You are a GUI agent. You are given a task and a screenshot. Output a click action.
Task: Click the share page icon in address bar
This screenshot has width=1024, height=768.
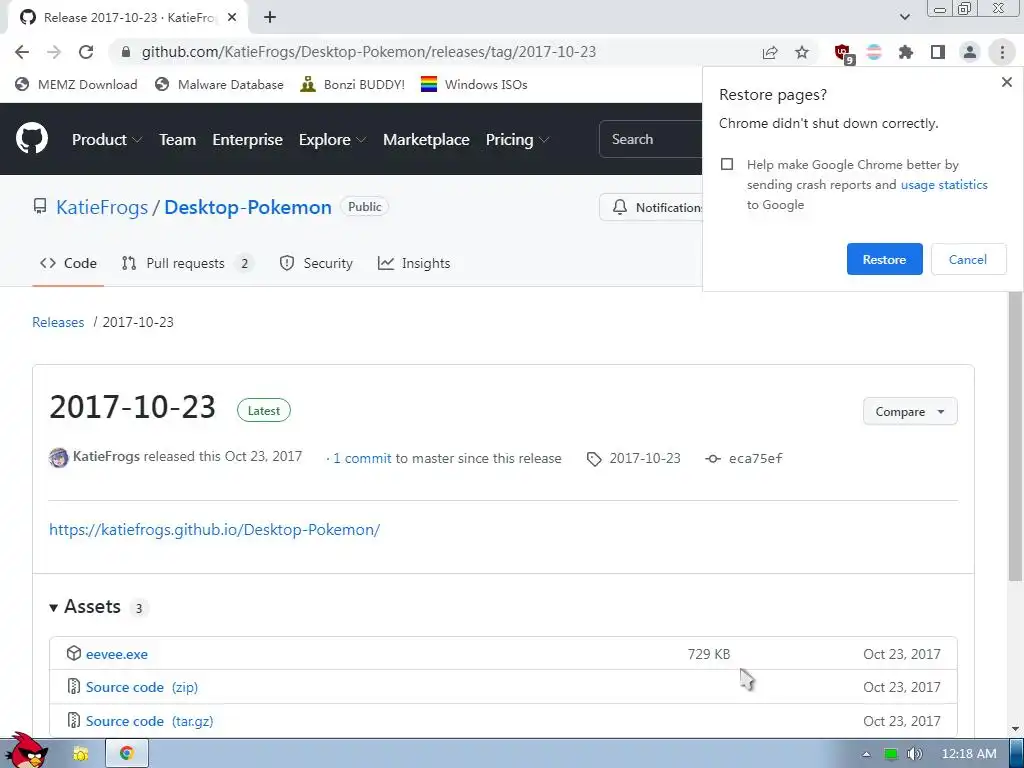point(770,52)
